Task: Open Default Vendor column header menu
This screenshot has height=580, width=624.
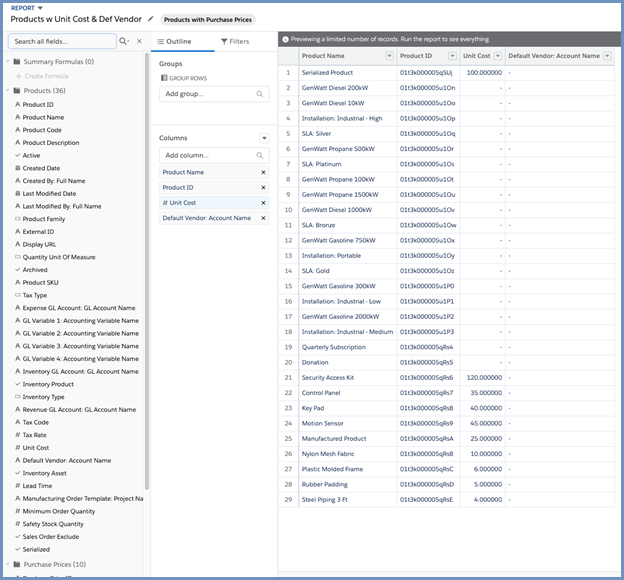Action: [607, 56]
